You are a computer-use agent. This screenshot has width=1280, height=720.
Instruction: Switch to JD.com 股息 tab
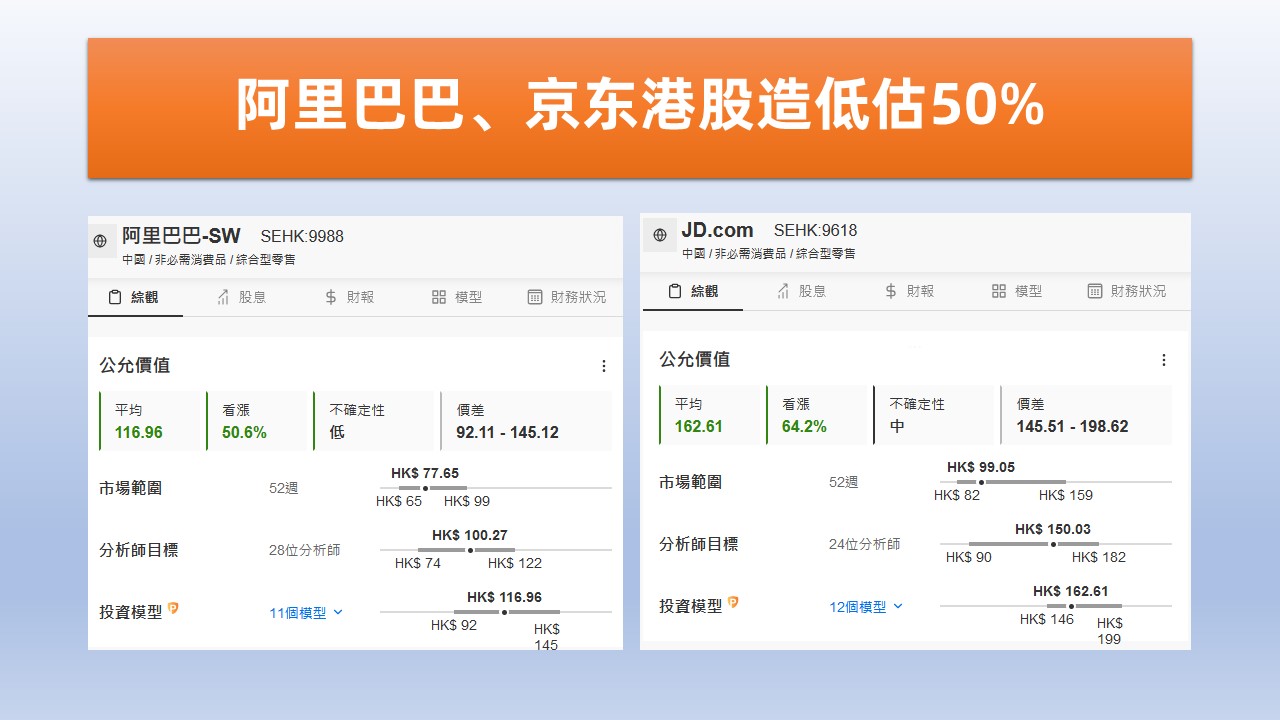(x=801, y=291)
